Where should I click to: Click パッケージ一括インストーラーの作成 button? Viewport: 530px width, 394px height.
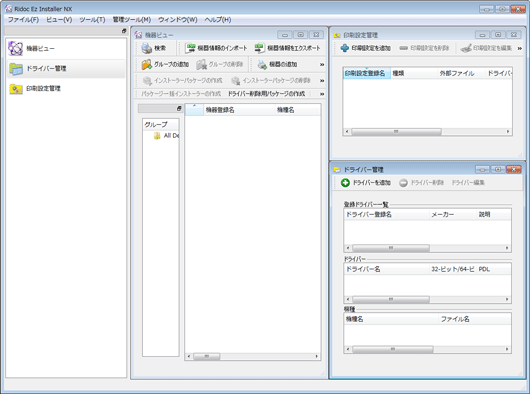(x=181, y=94)
